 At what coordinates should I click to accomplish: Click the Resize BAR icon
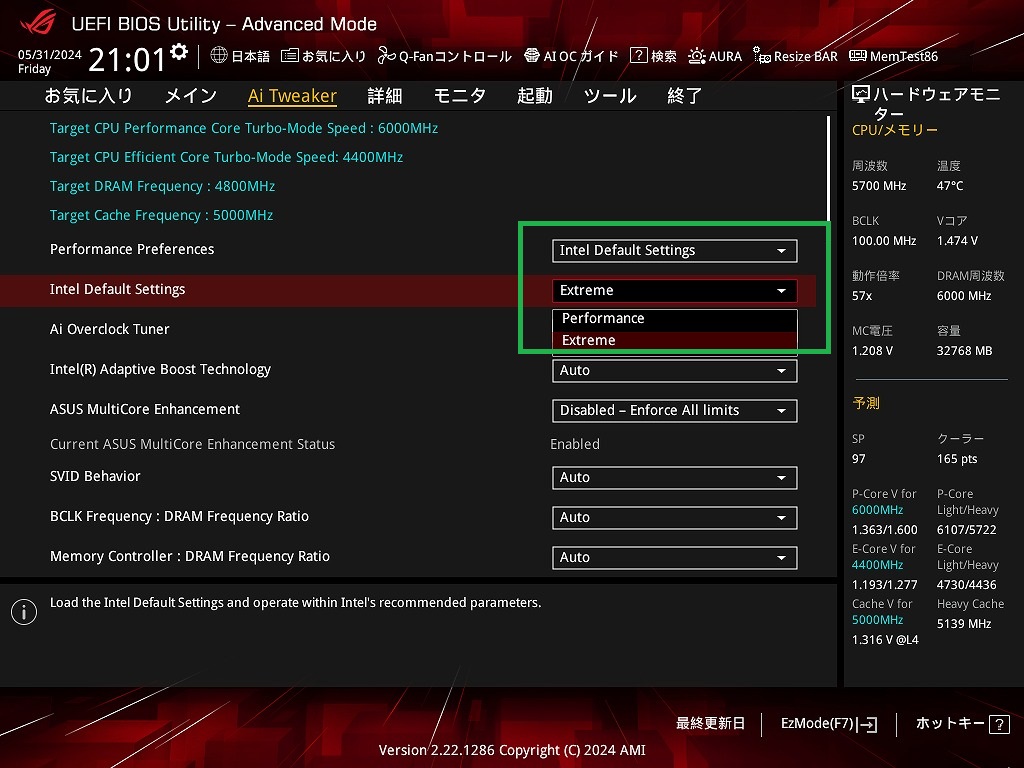point(761,56)
